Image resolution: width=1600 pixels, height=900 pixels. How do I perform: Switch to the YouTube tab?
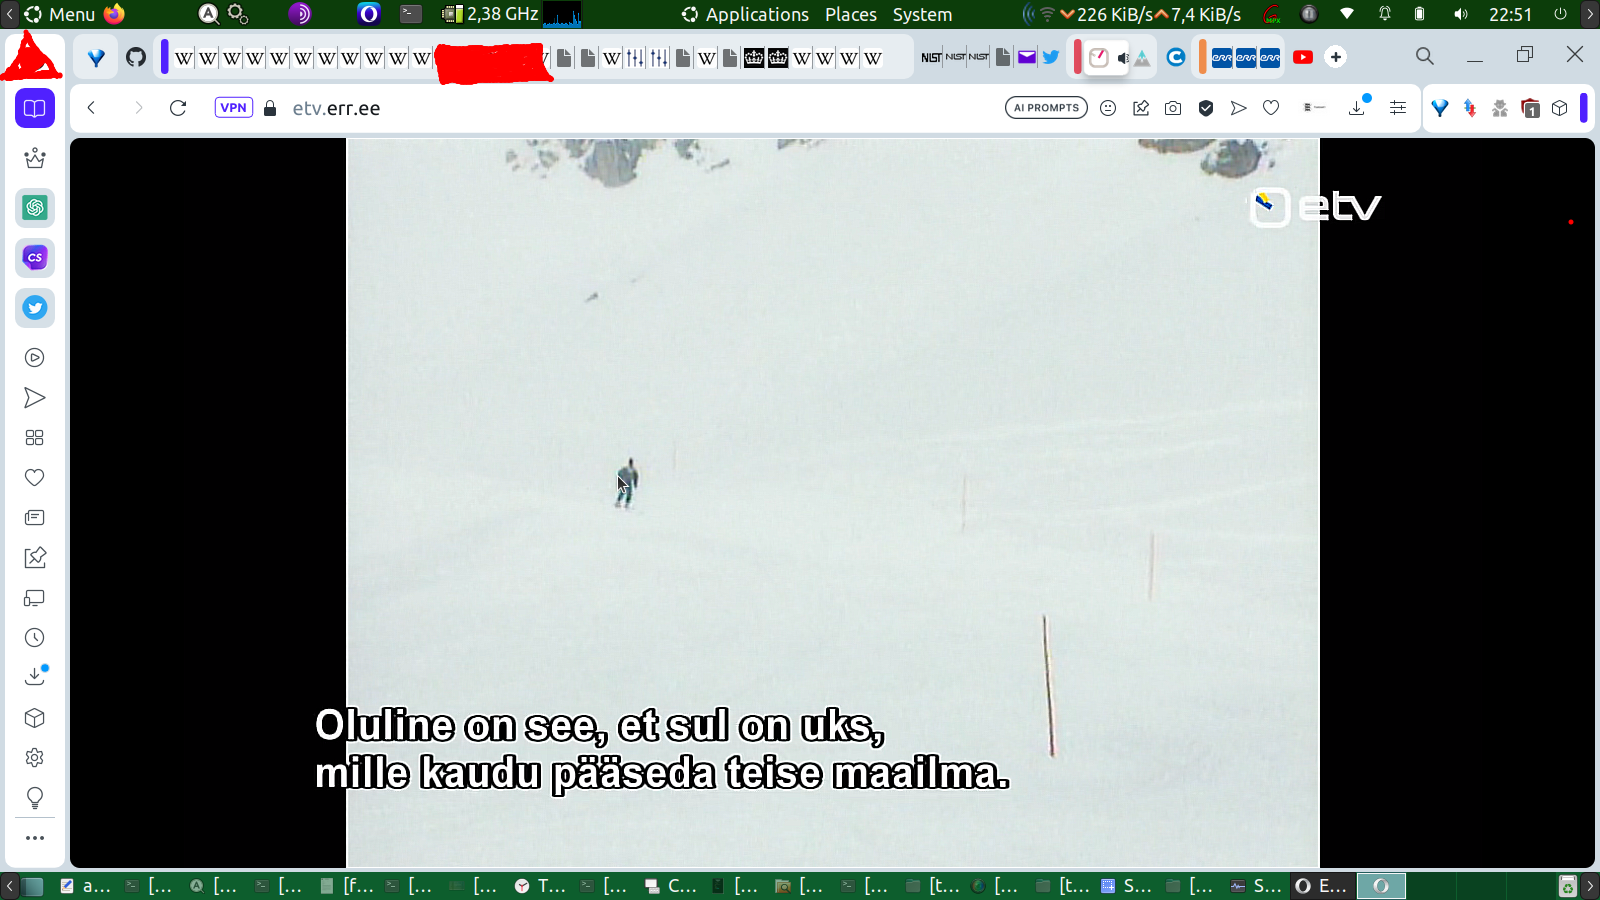(x=1303, y=57)
